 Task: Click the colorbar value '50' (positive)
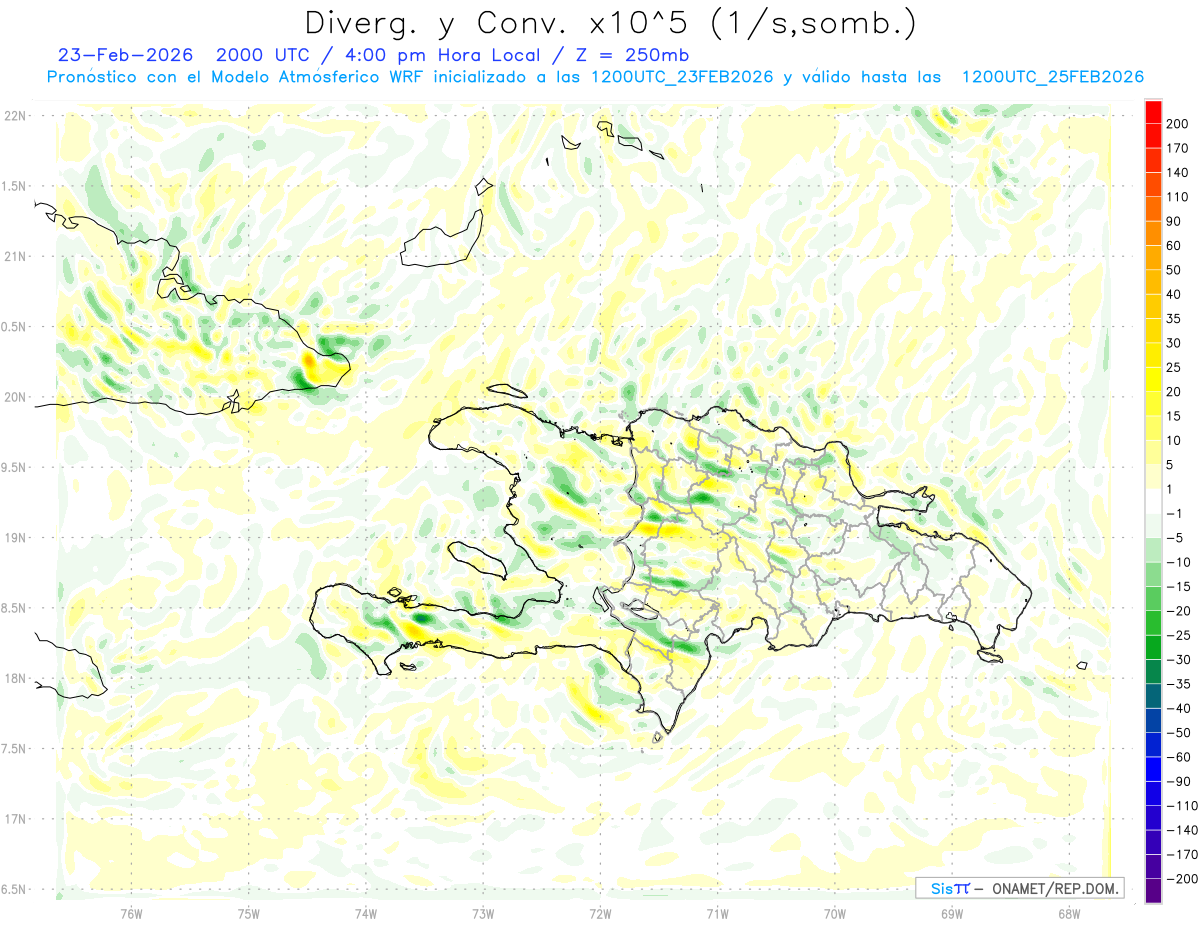coord(1174,270)
